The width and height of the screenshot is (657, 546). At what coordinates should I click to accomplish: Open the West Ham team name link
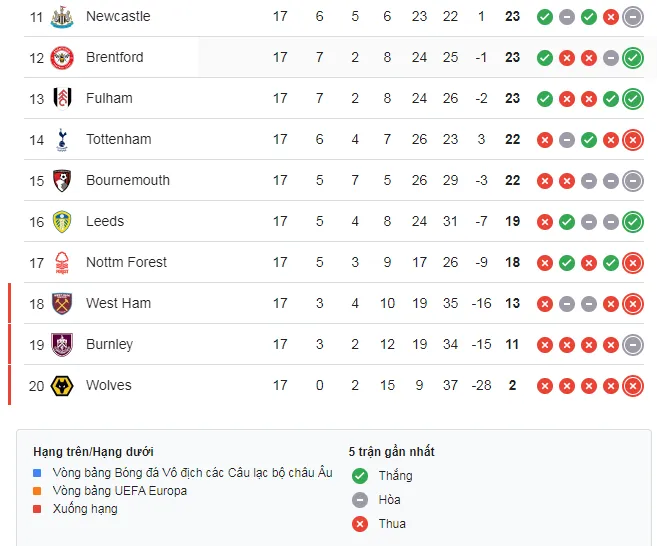118,303
